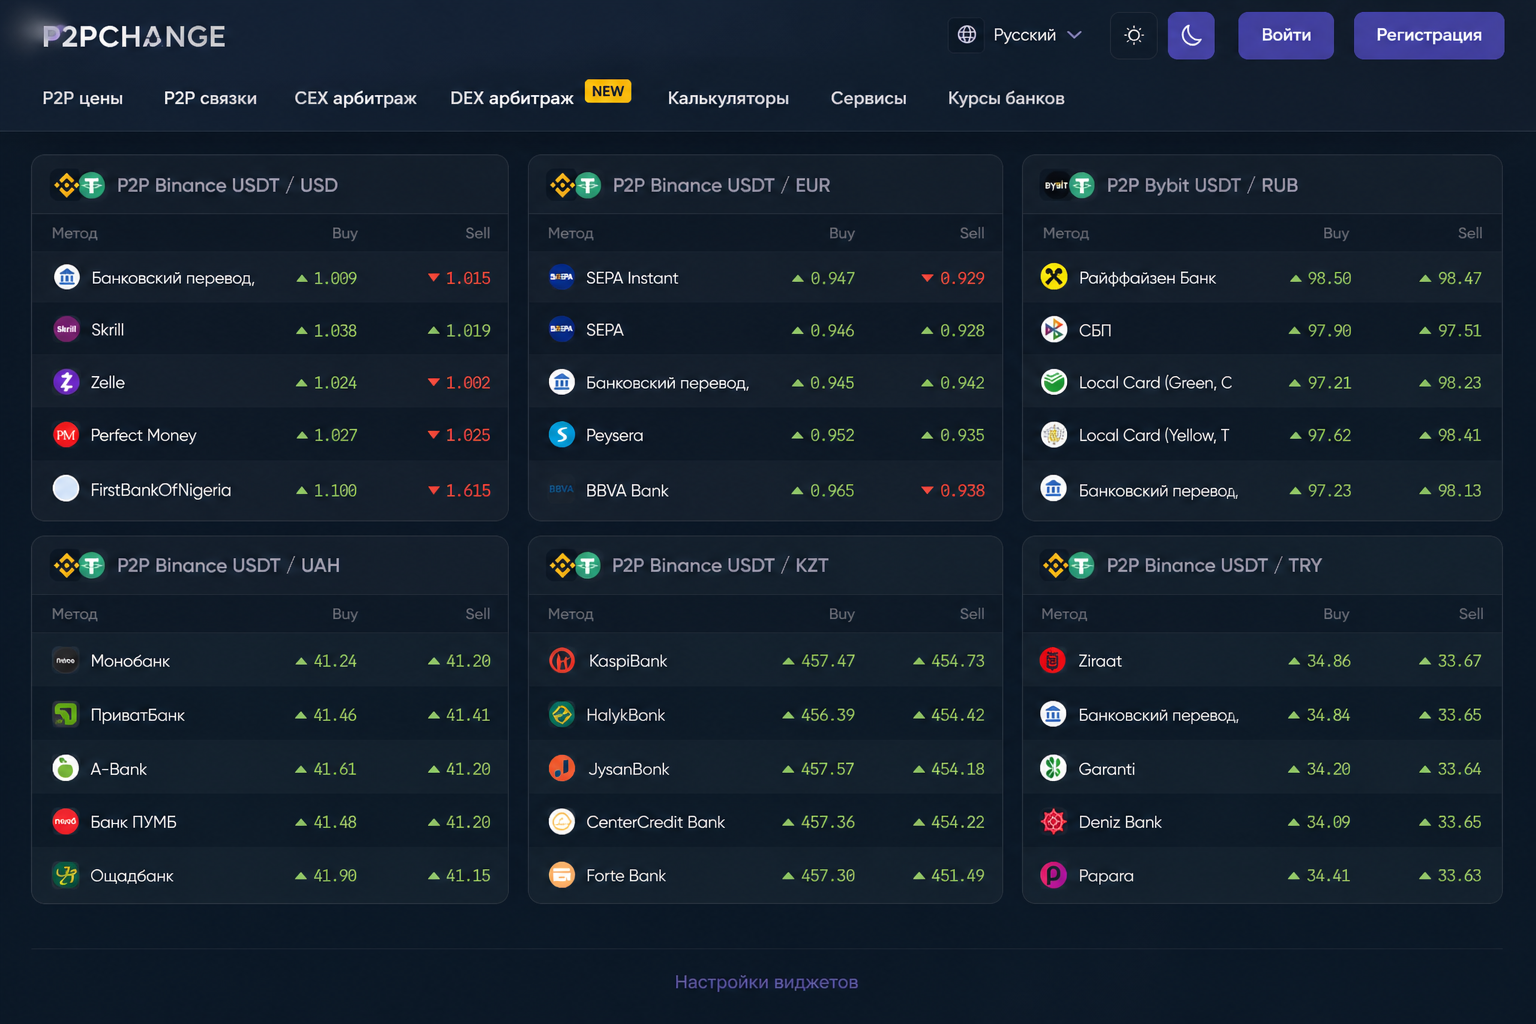The height and width of the screenshot is (1024, 1536).
Task: Open the P2P цены tab
Action: (x=83, y=98)
